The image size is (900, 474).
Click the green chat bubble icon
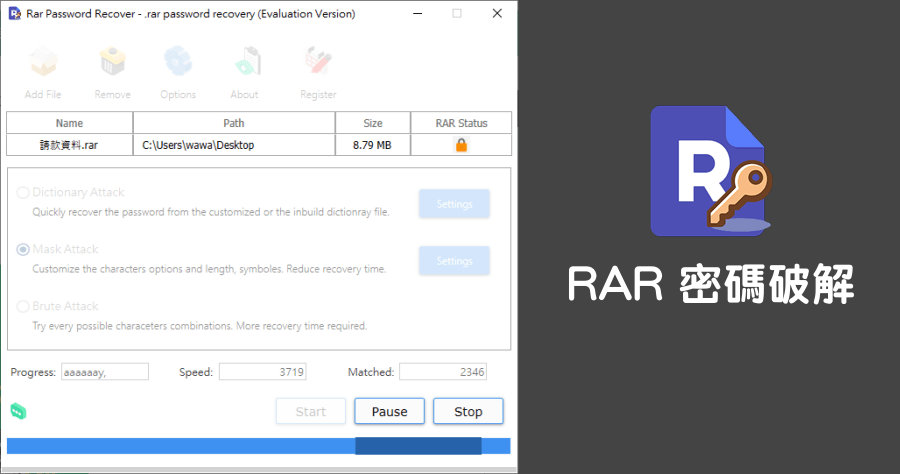coord(18,411)
